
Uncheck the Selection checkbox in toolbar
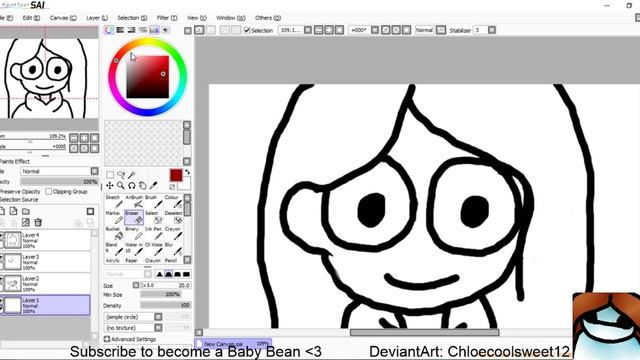[x=247, y=30]
